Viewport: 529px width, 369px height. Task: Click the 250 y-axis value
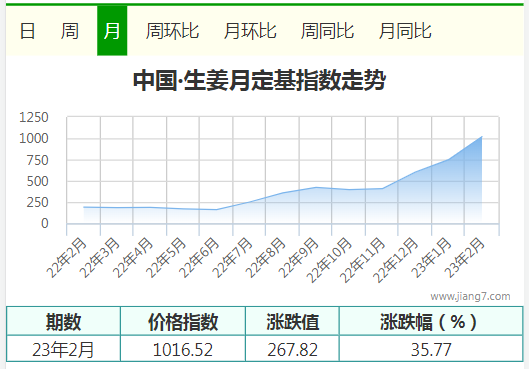tap(37, 203)
